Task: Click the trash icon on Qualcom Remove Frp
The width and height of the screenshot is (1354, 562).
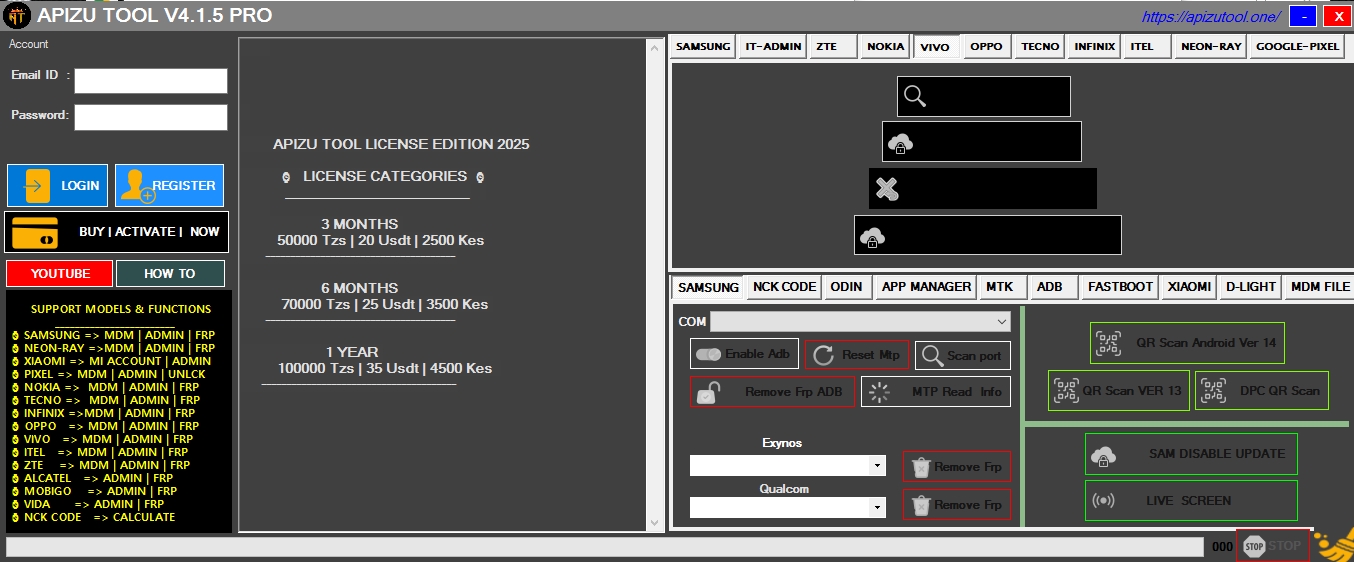Action: [921, 505]
